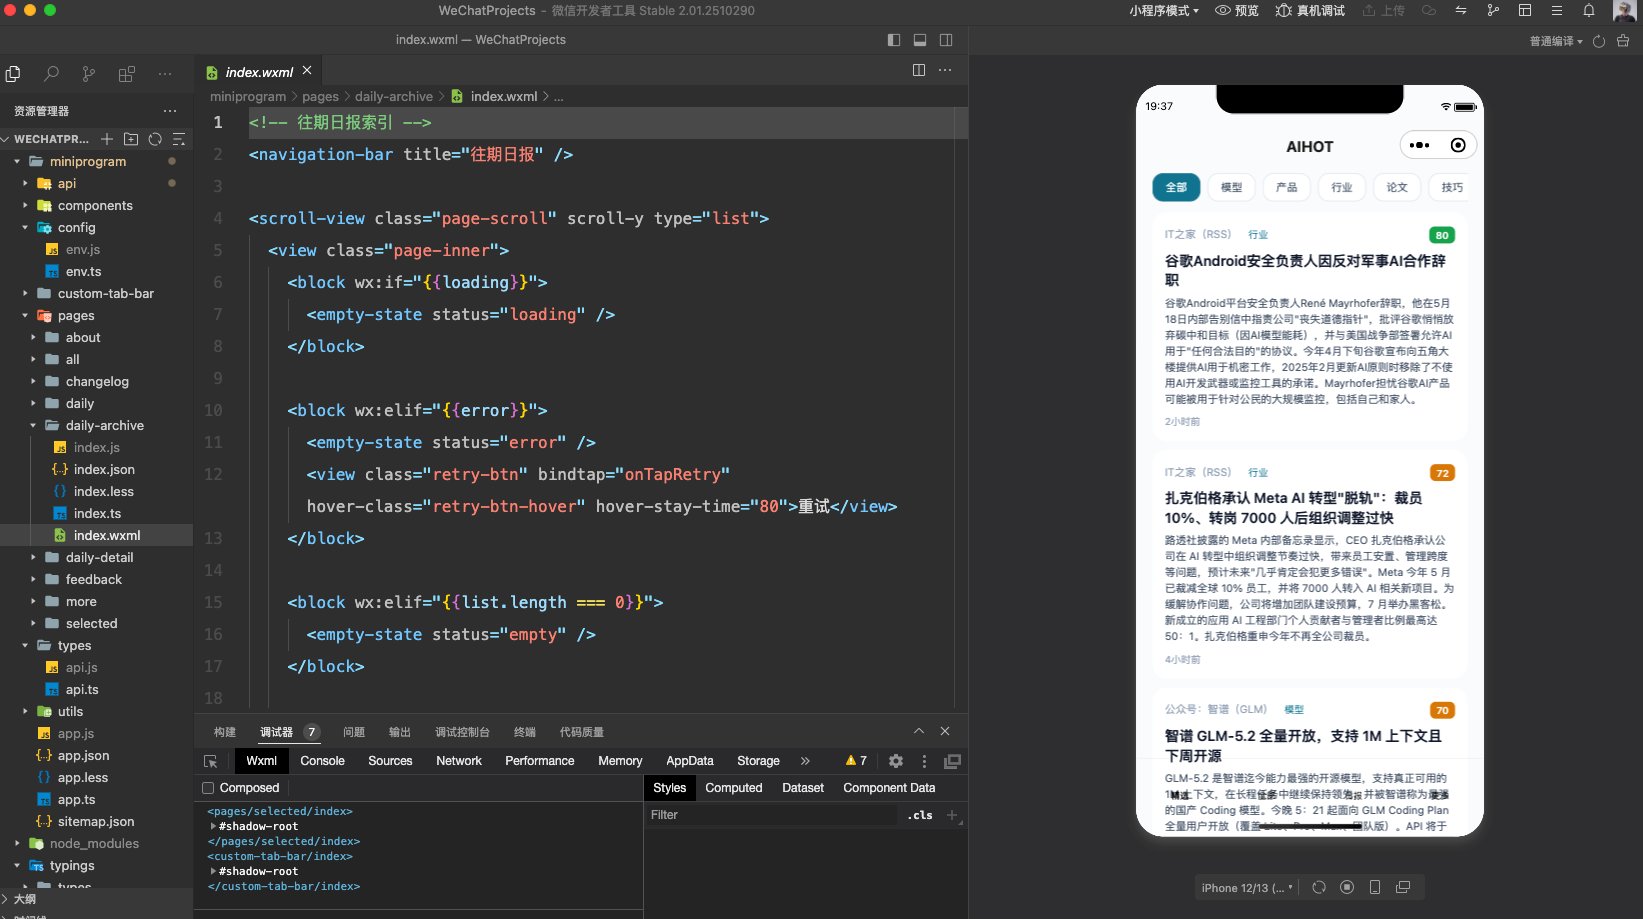Viewport: 1643px width, 919px height.
Task: Open the Explorer view in activity bar
Action: pos(13,74)
